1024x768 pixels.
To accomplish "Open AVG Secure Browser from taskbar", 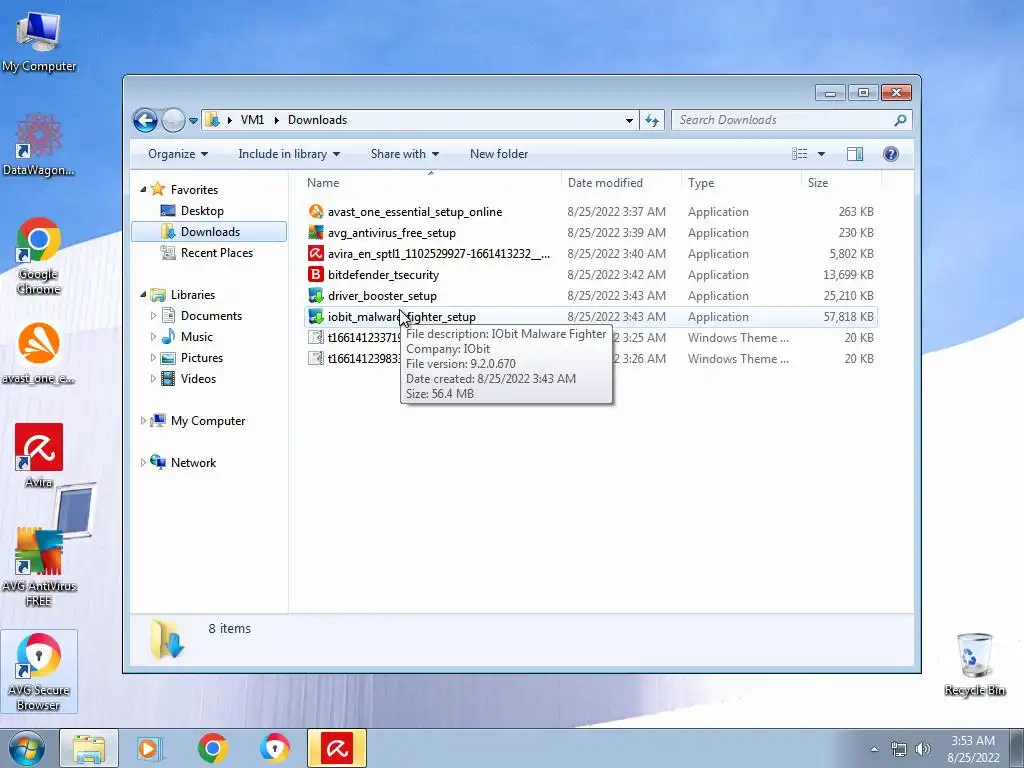I will (x=274, y=748).
